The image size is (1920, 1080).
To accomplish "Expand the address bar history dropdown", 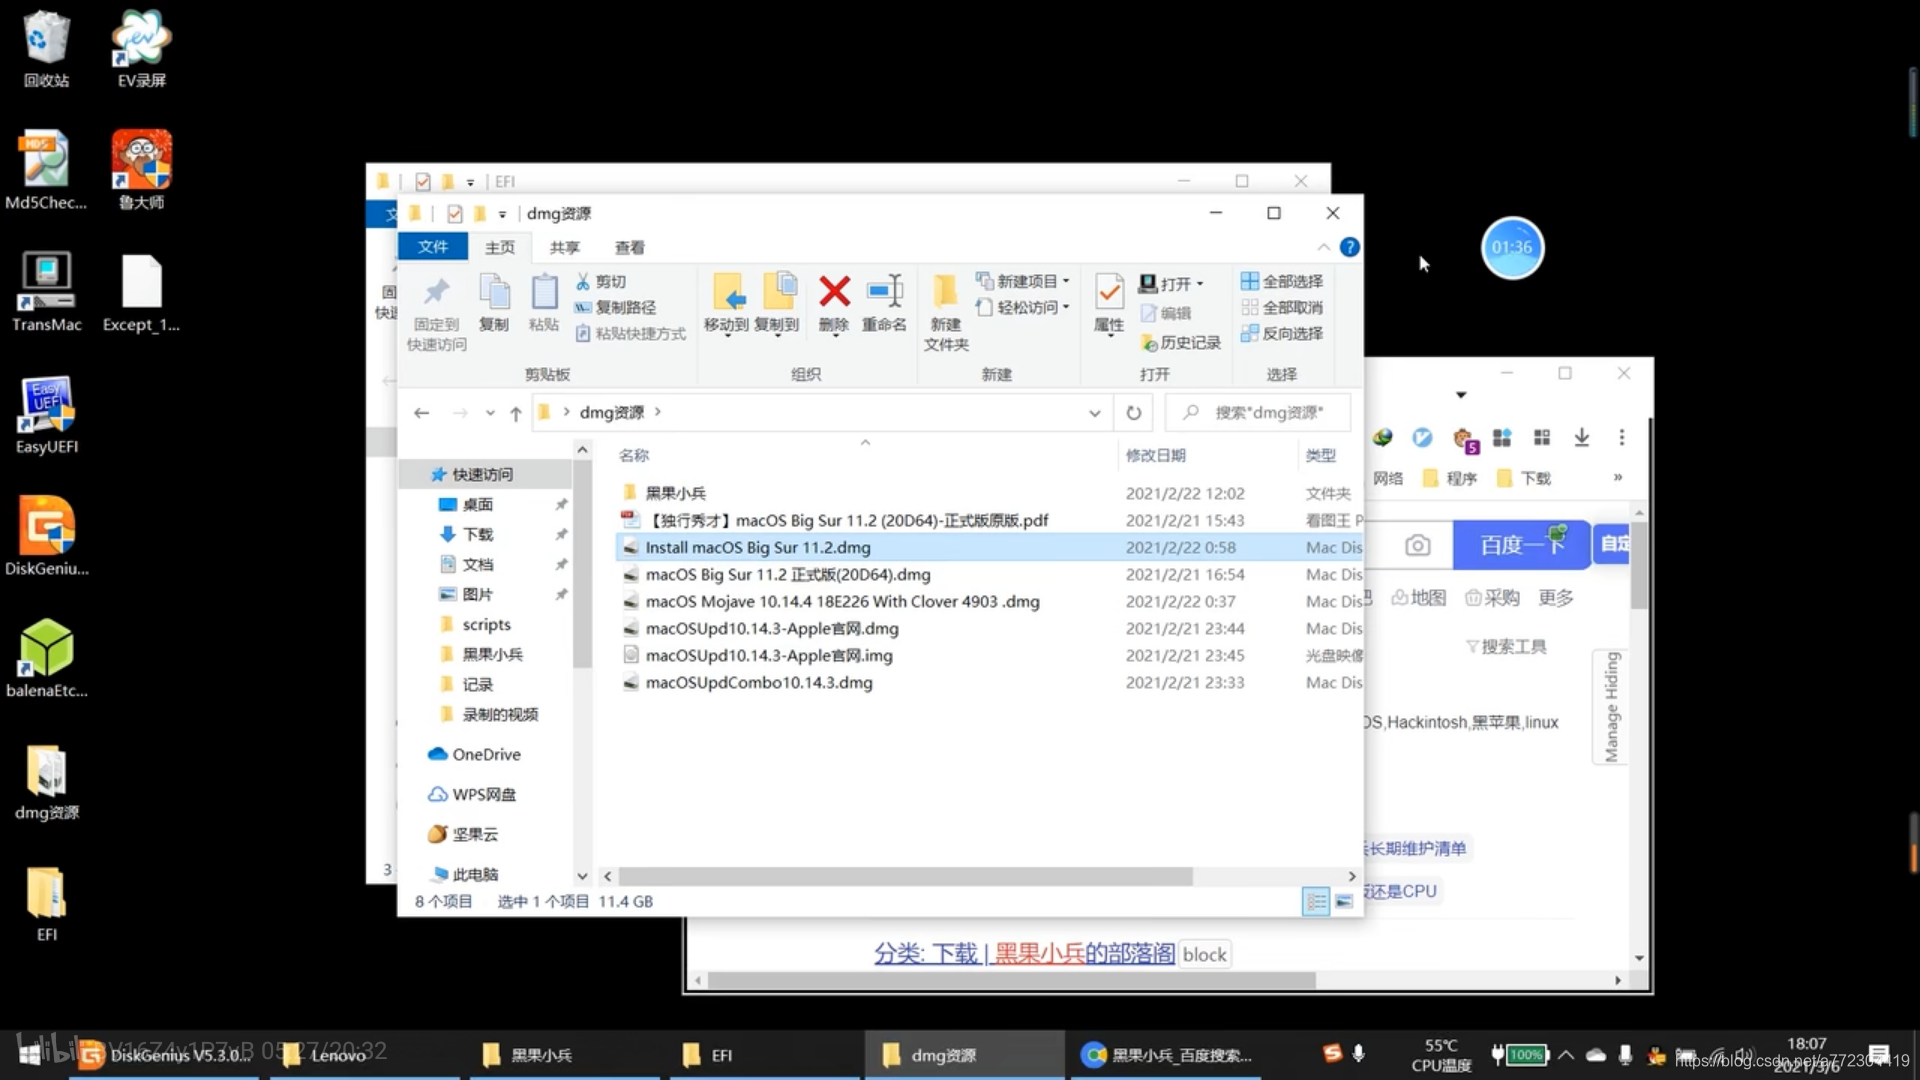I will tap(1094, 413).
